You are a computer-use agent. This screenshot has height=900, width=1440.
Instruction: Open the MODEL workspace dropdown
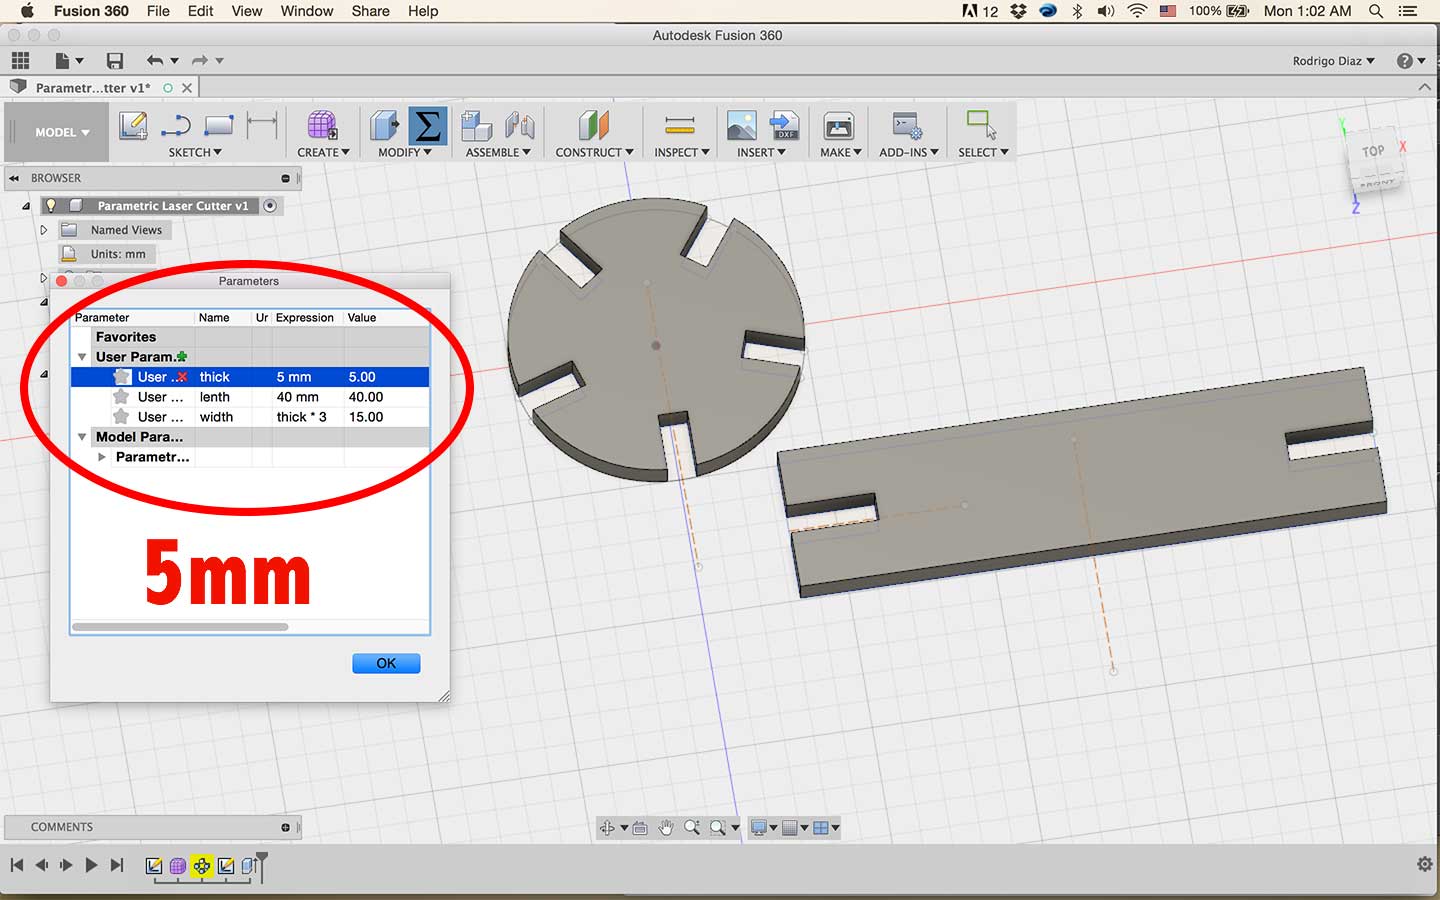[x=62, y=132]
